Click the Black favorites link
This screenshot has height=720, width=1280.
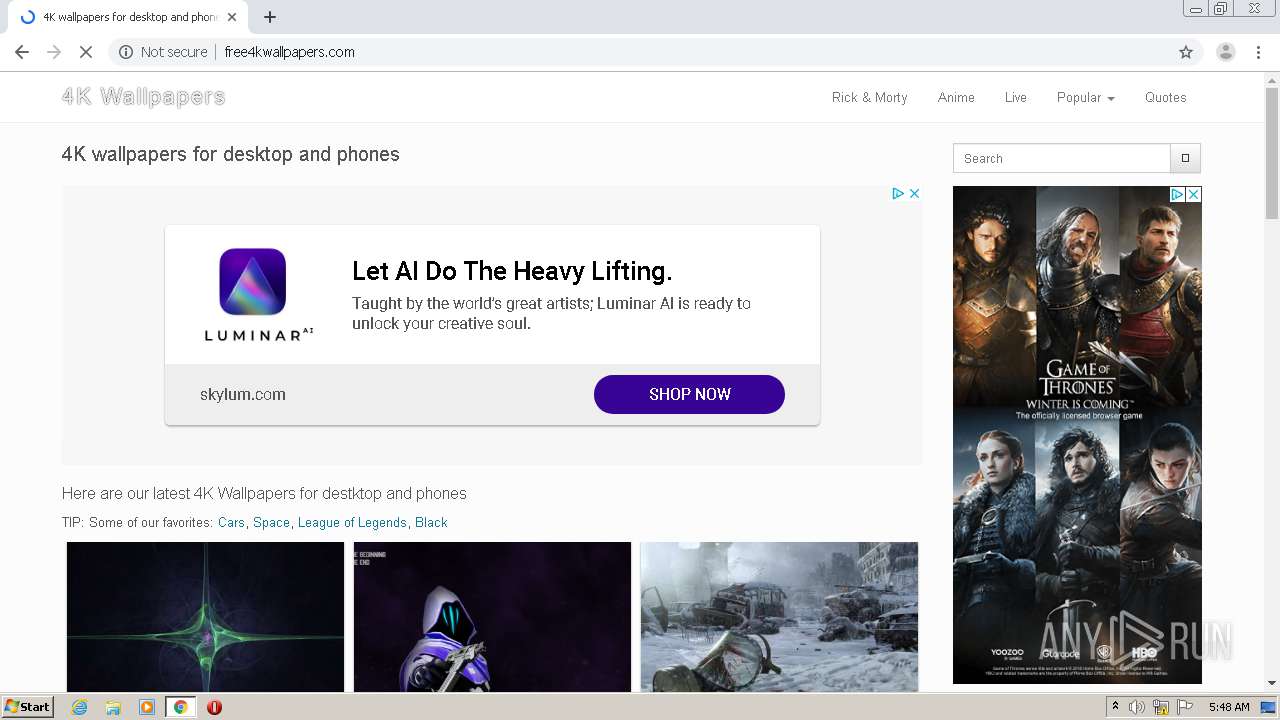pyautogui.click(x=431, y=522)
